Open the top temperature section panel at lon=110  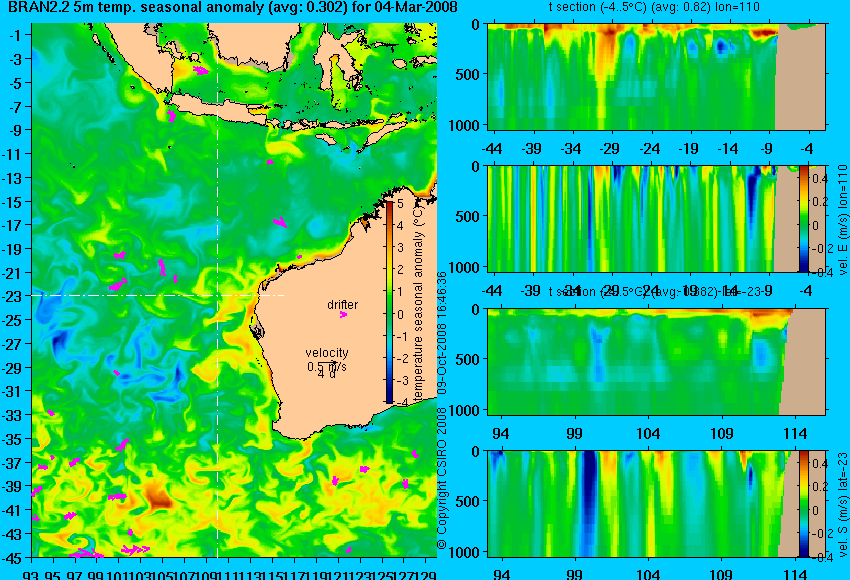click(x=656, y=76)
